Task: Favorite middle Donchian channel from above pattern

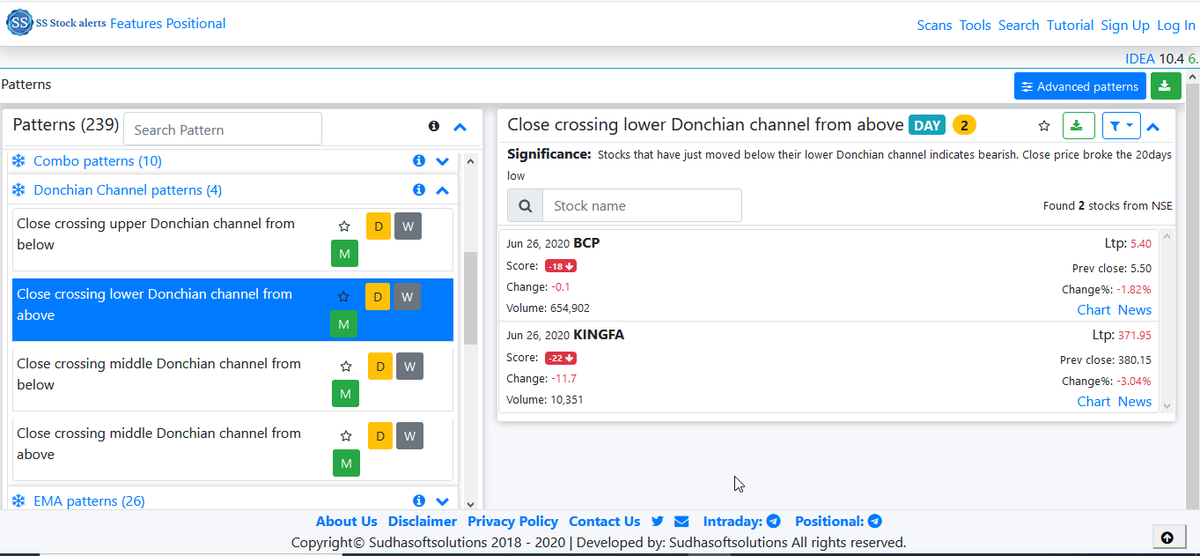Action: [x=345, y=437]
